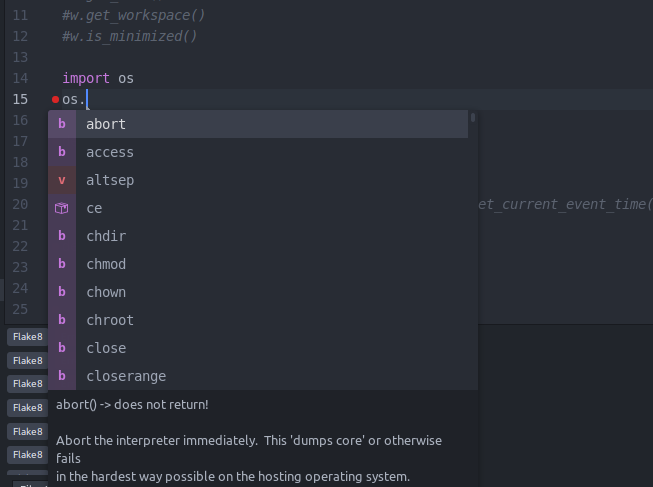Click the package icon beside ce
The width and height of the screenshot is (653, 487).
tap(62, 208)
